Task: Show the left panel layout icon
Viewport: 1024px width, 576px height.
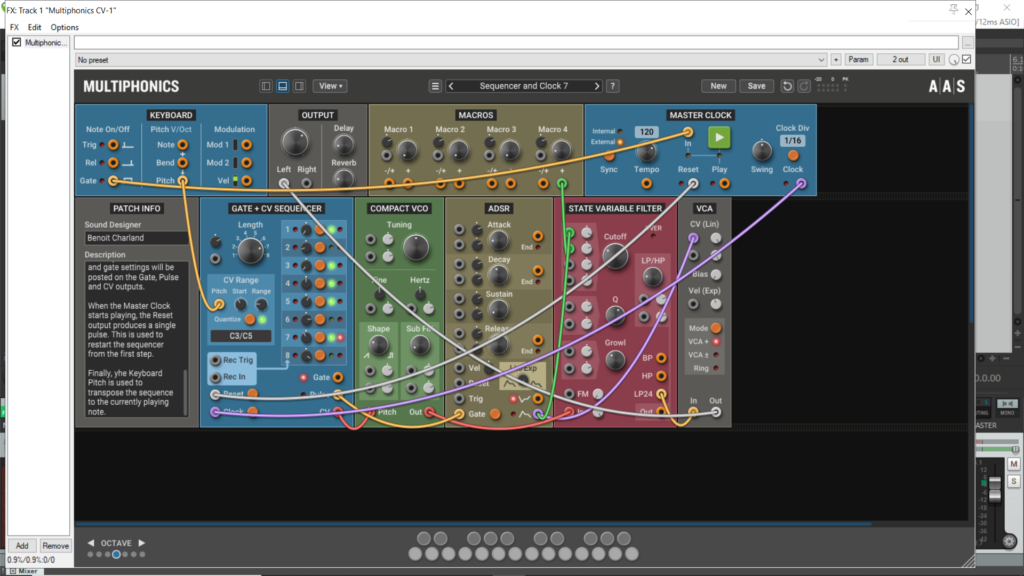Action: [266, 86]
